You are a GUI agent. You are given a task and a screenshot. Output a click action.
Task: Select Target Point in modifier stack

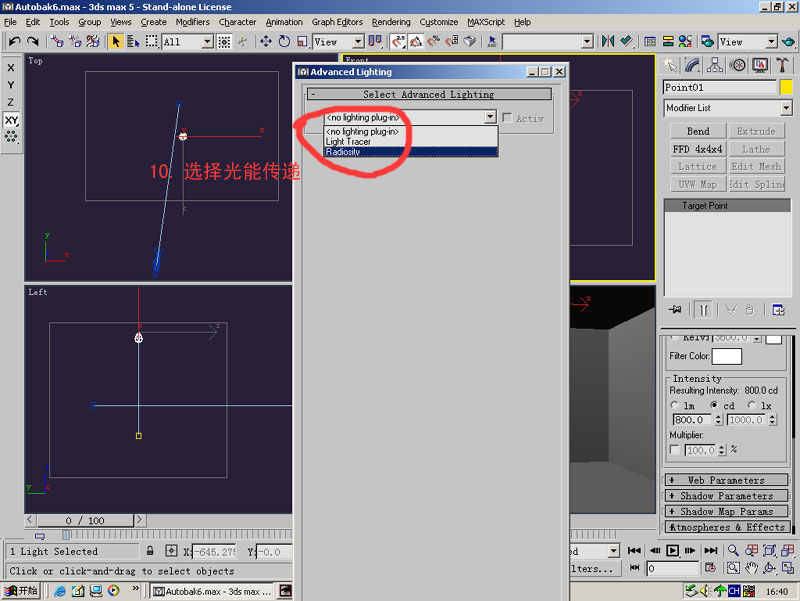tap(728, 206)
